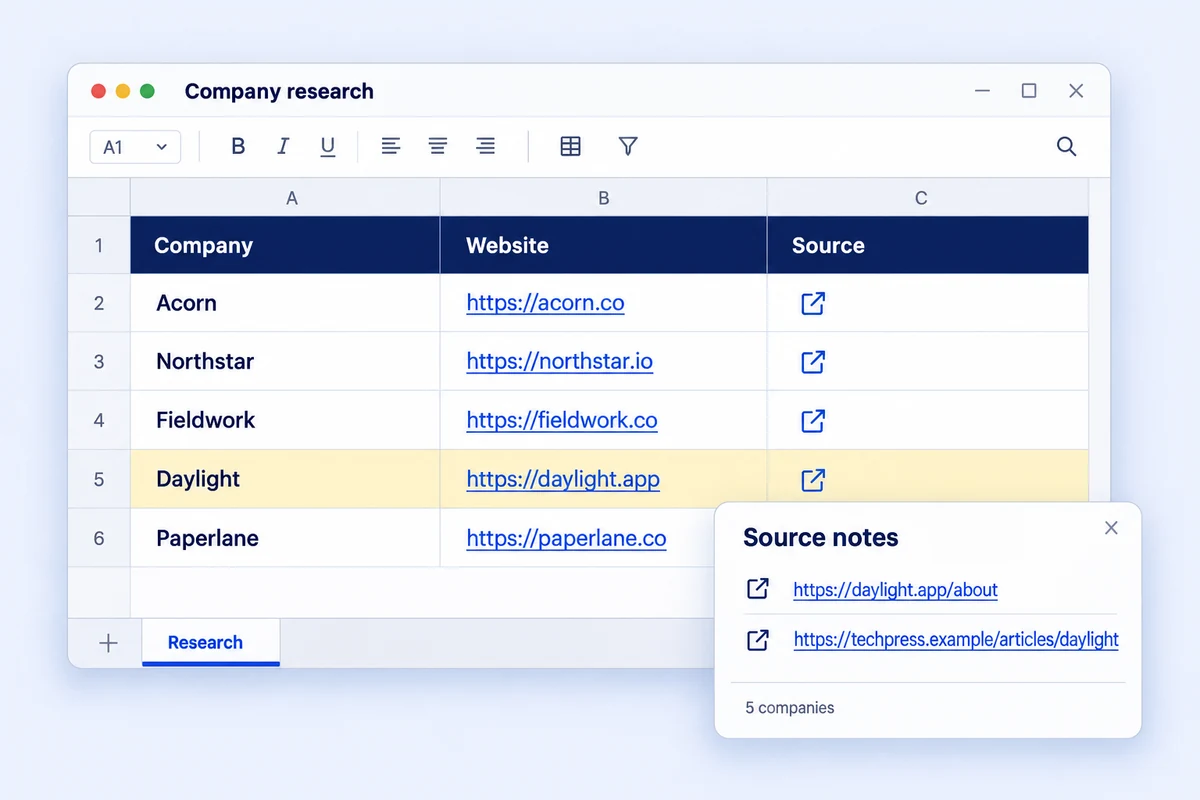Align text left
This screenshot has height=800, width=1200.
(391, 146)
